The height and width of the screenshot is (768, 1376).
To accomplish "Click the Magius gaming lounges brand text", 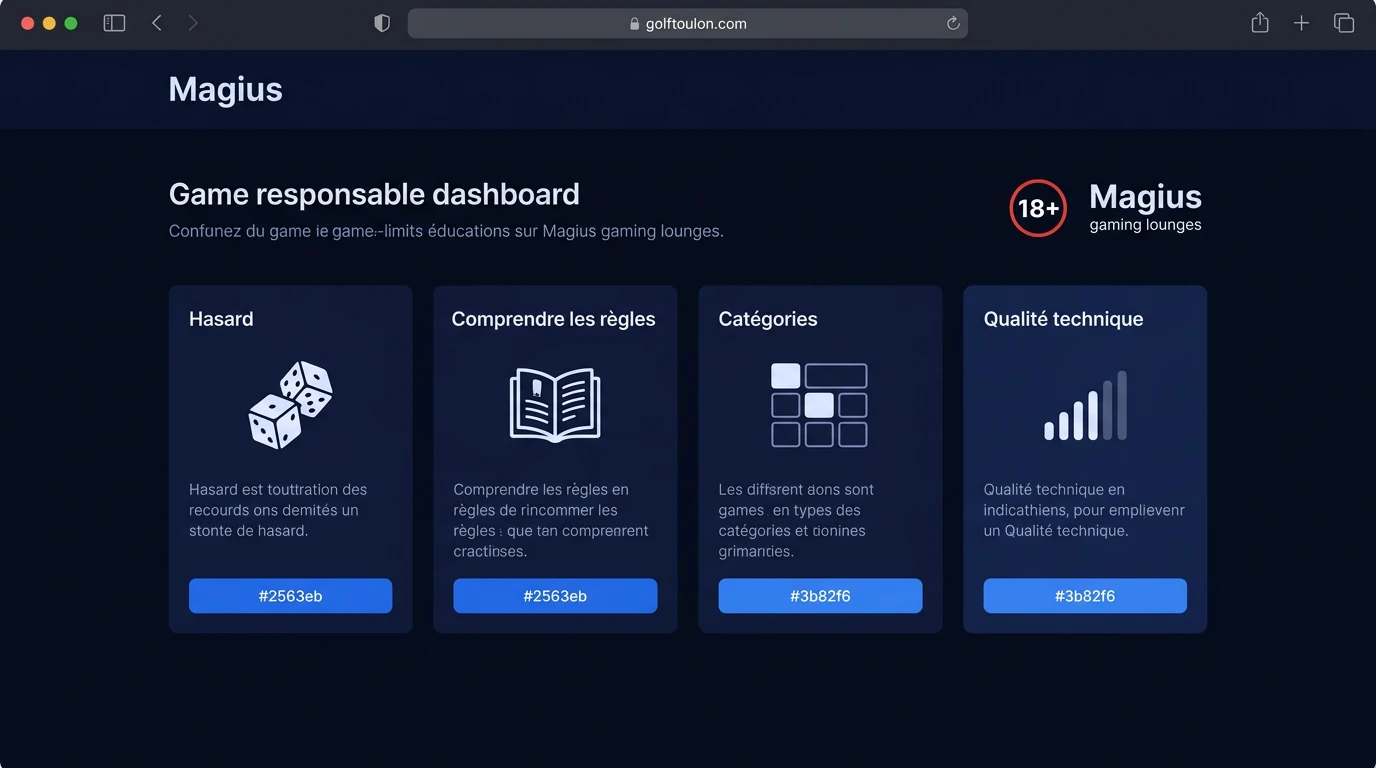I will [x=1145, y=207].
